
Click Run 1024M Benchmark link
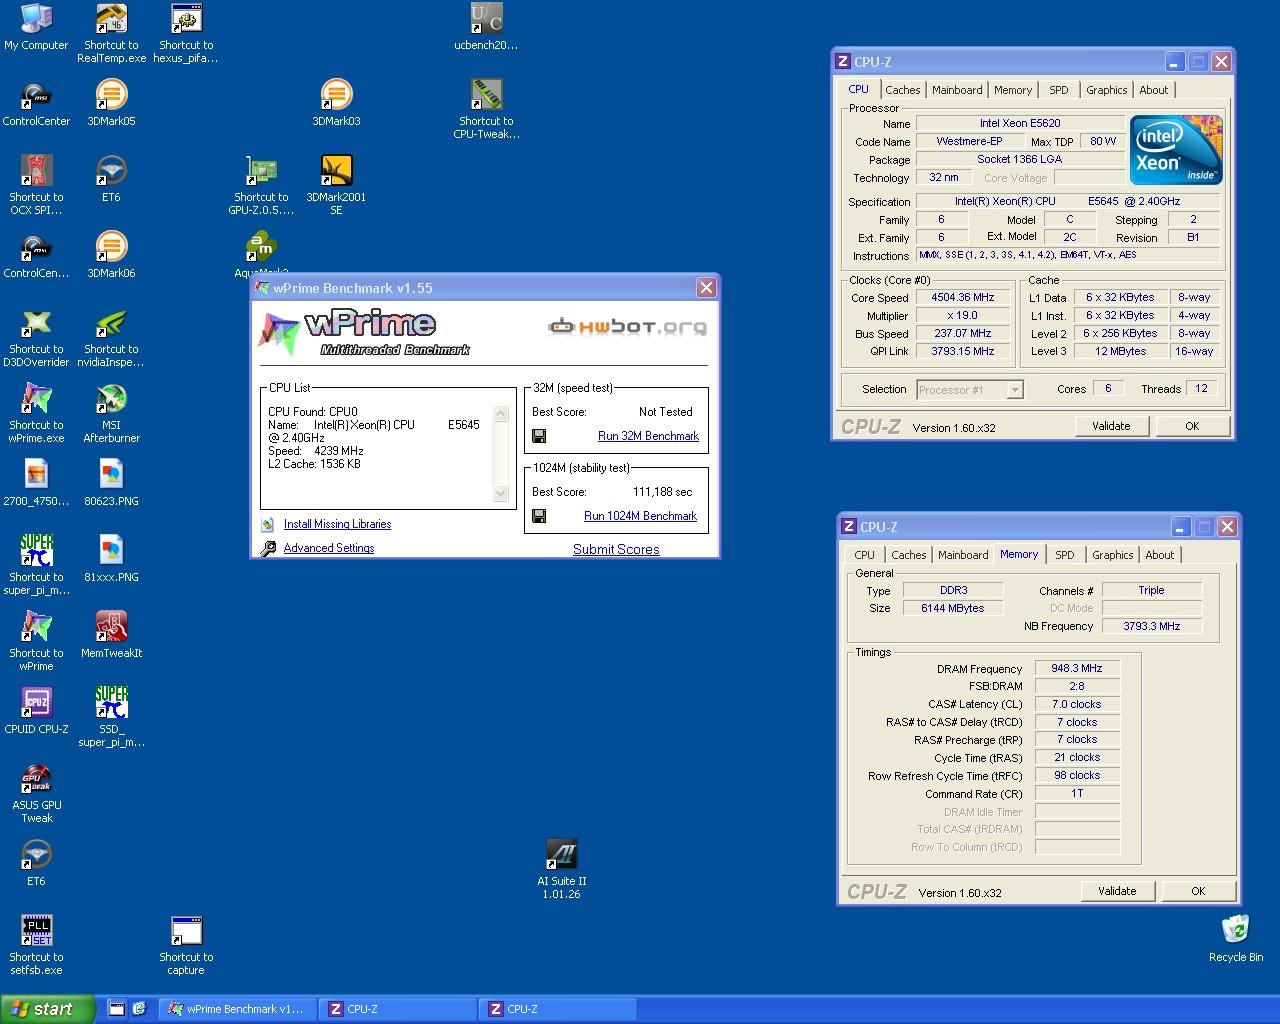[640, 516]
